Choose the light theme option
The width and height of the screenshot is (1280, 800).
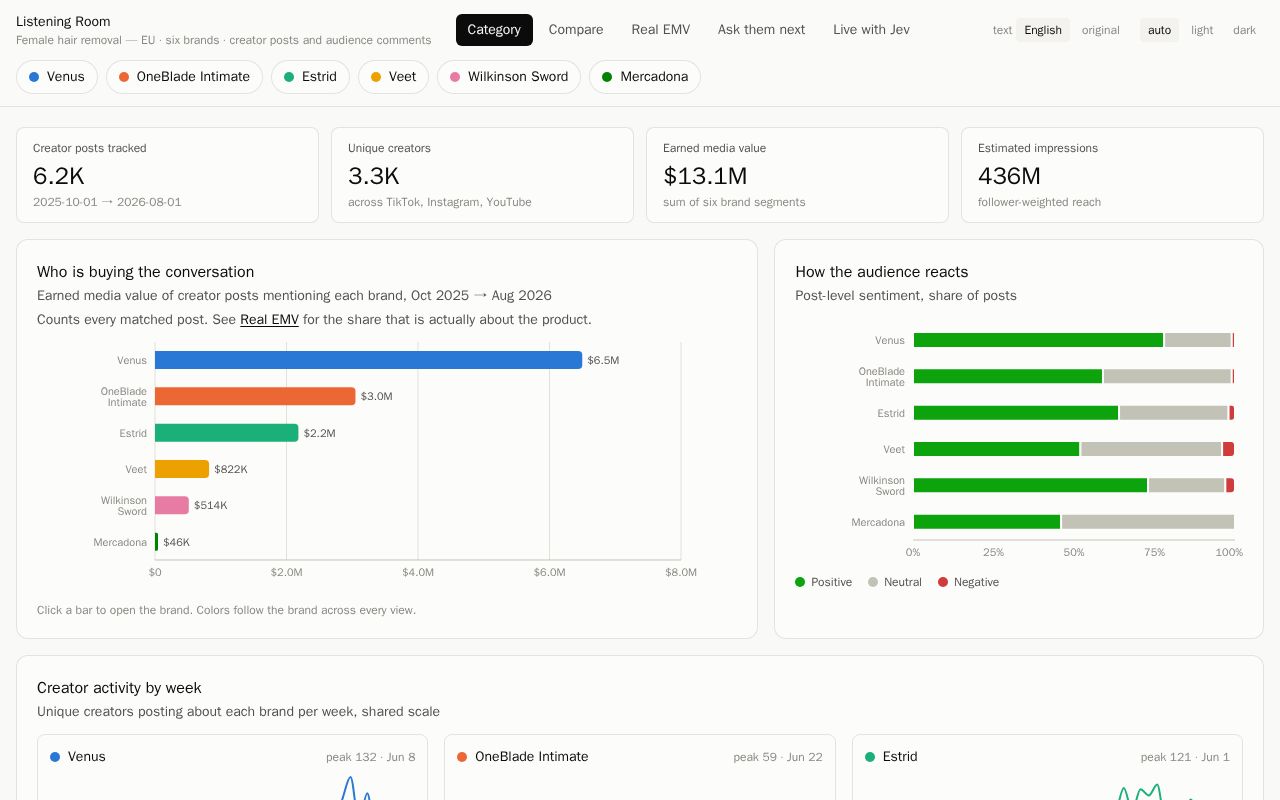[1202, 30]
